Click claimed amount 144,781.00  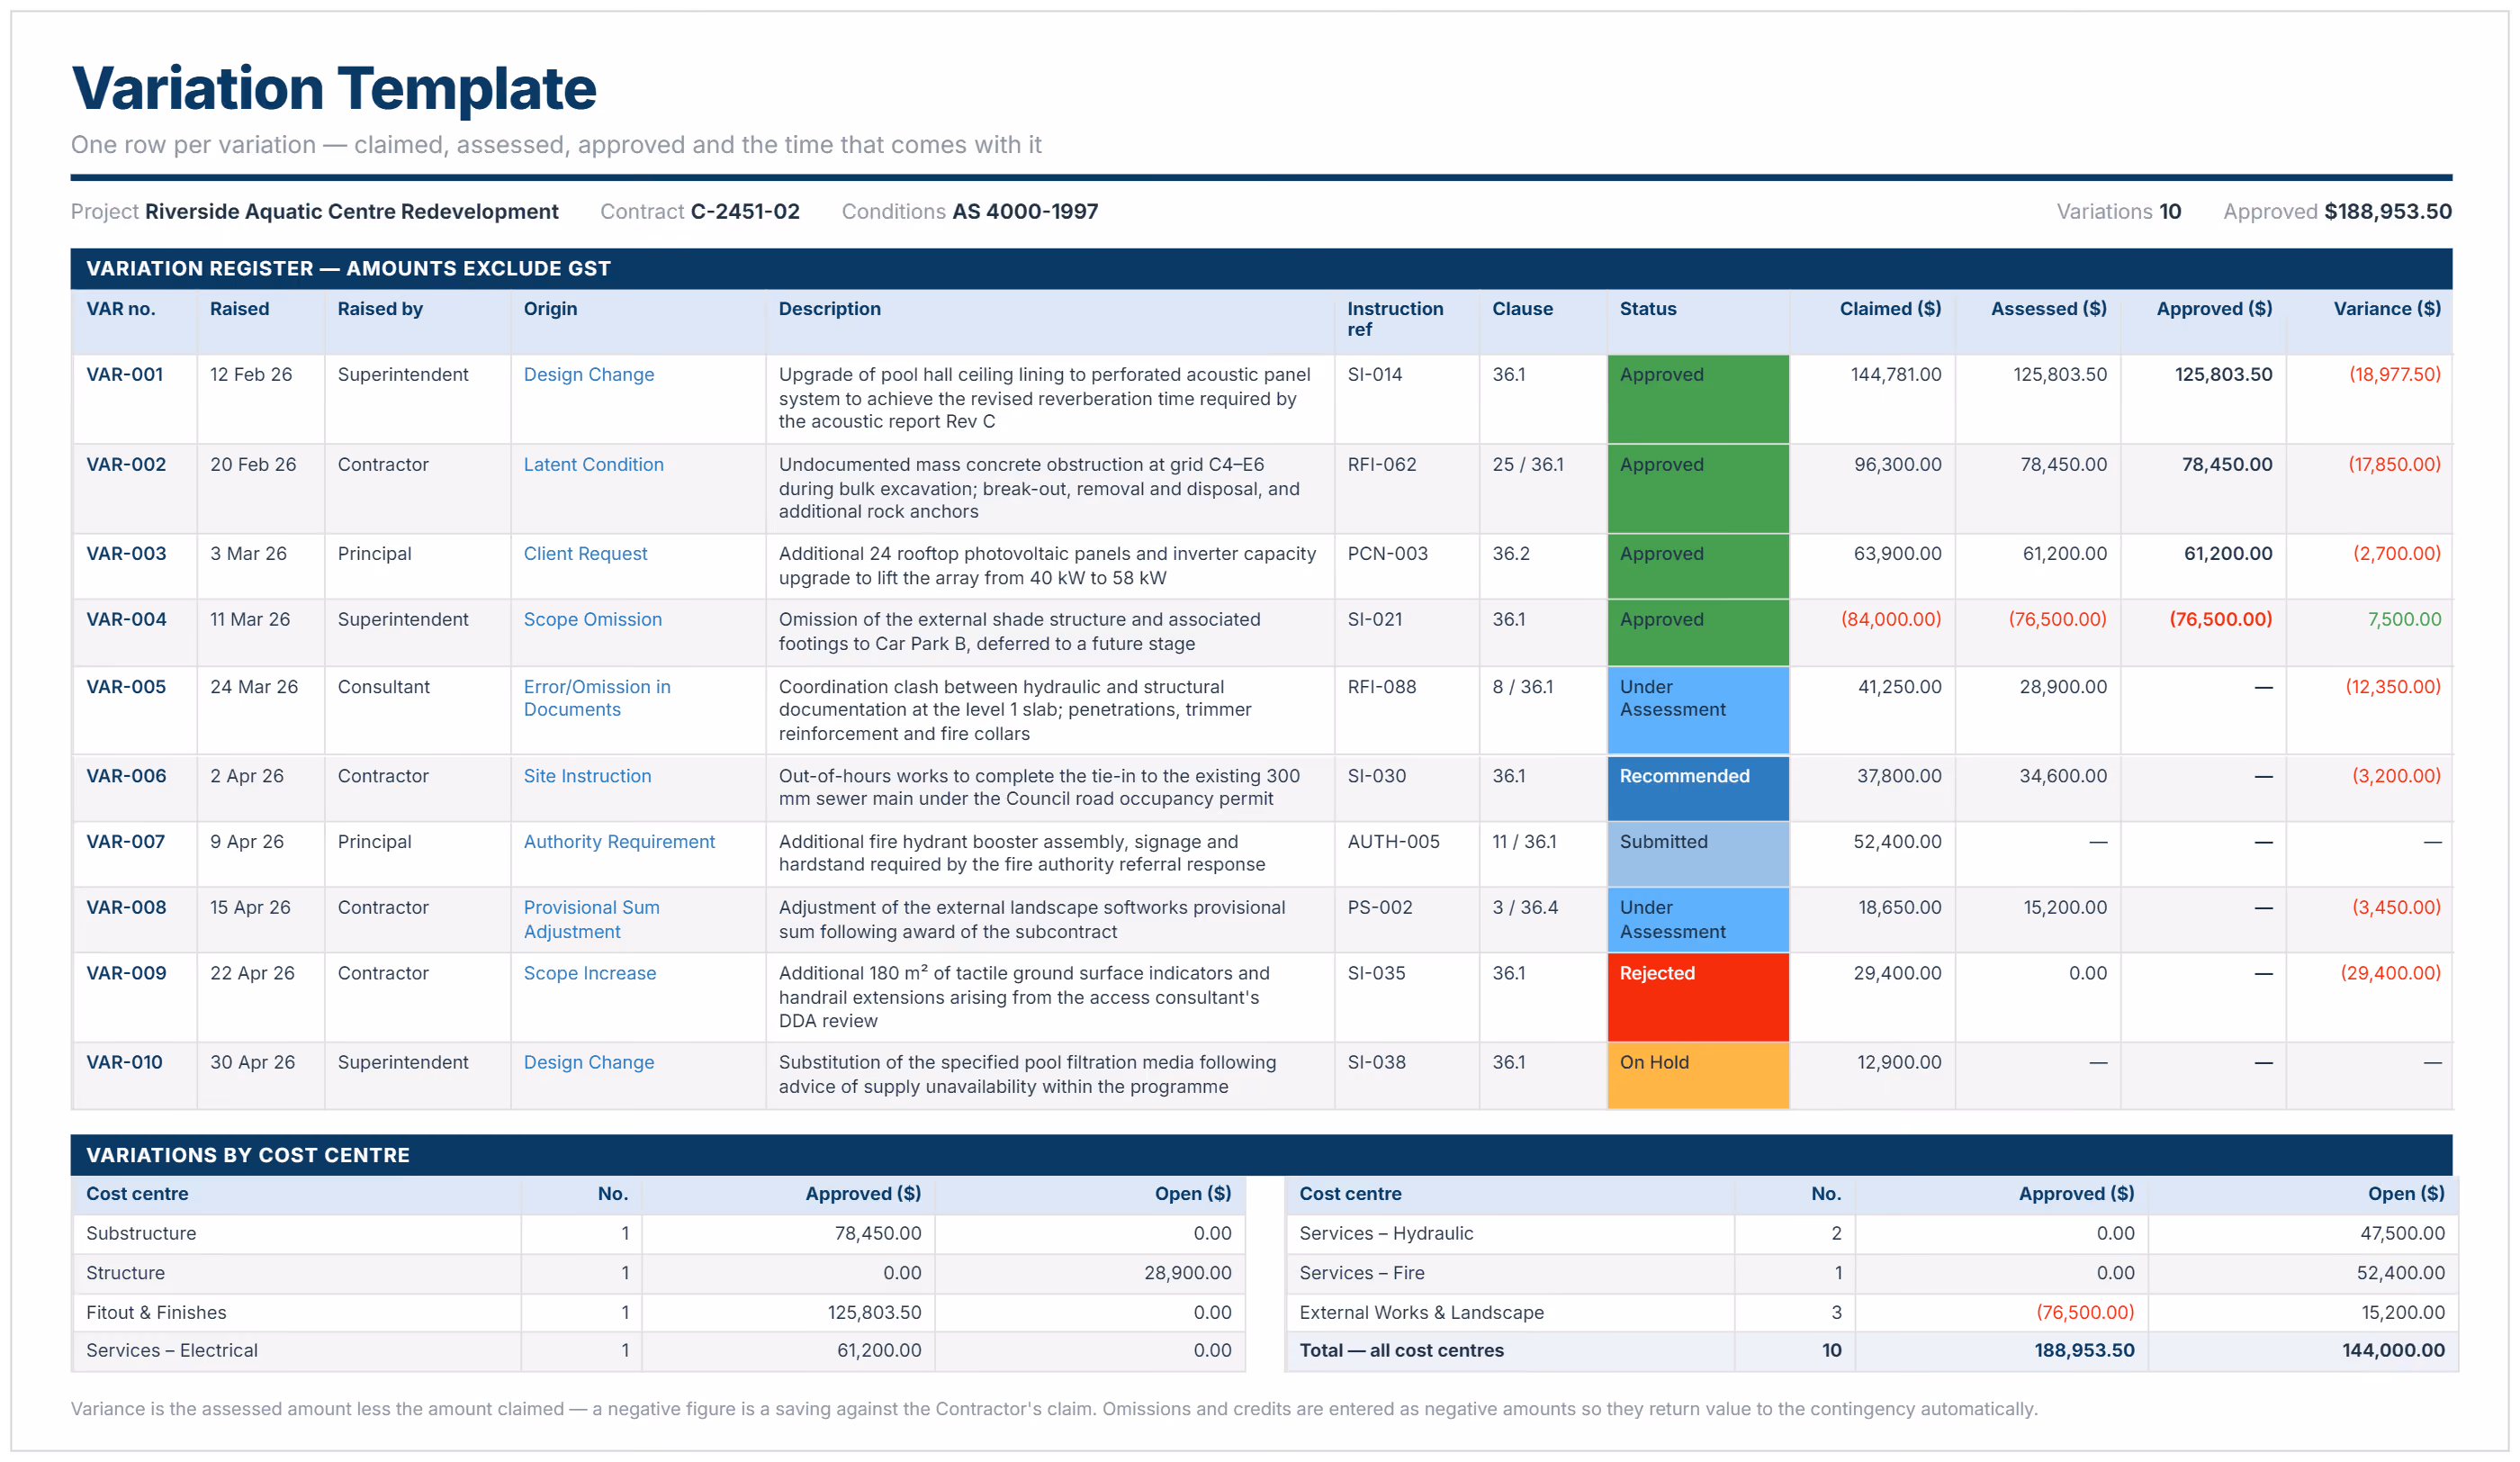click(x=1895, y=375)
